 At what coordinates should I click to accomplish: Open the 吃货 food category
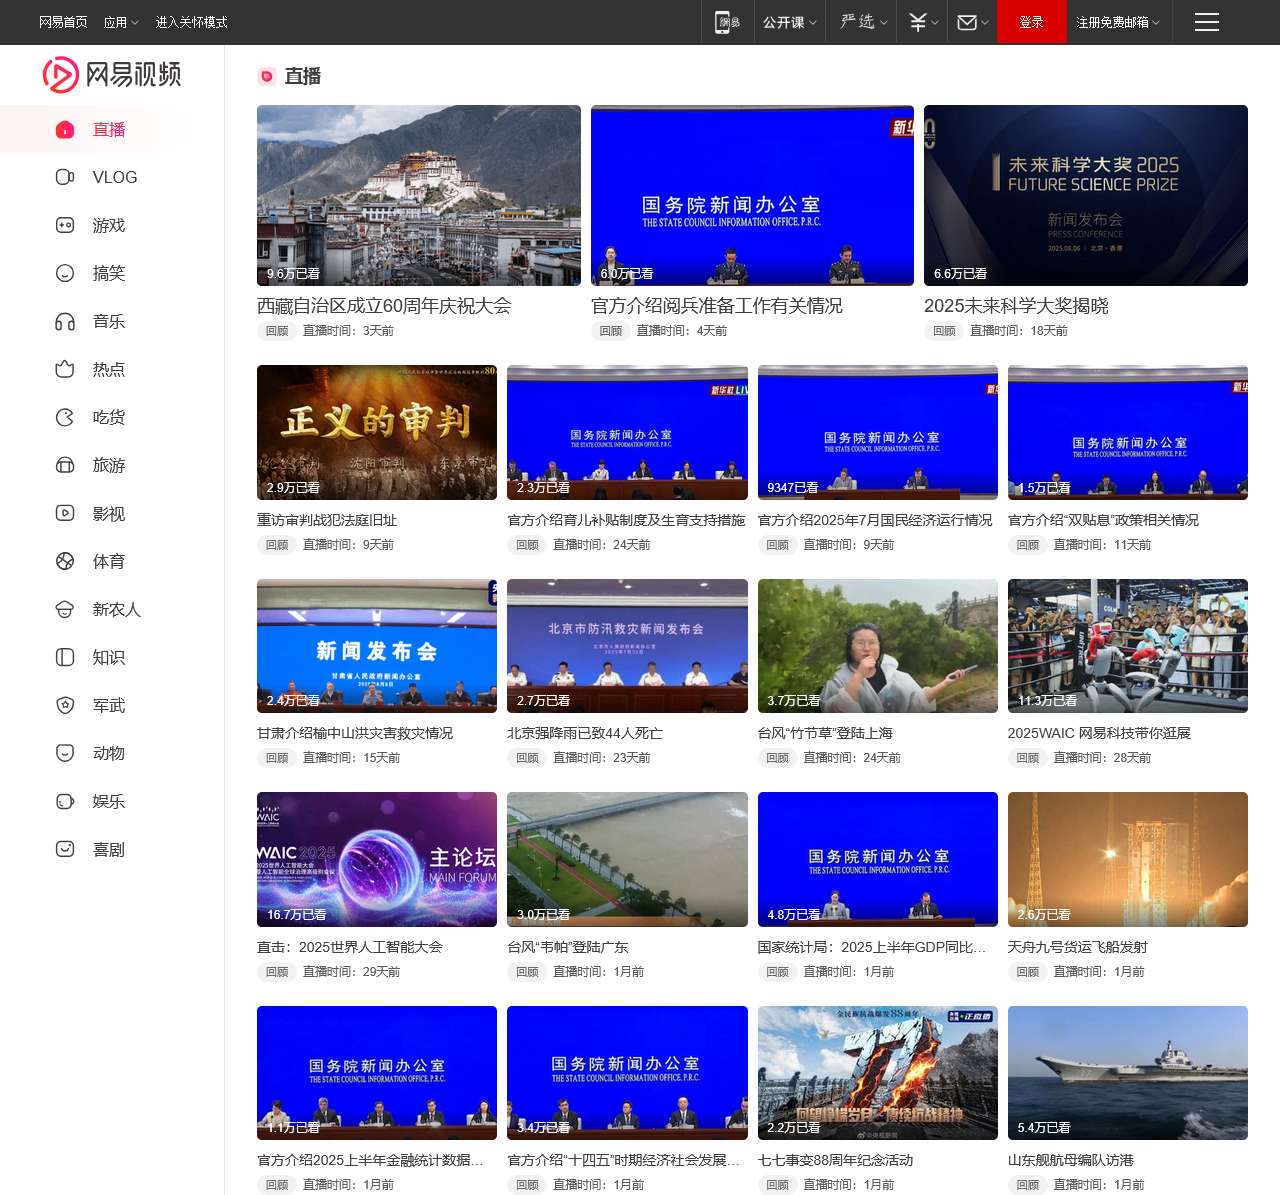click(108, 418)
